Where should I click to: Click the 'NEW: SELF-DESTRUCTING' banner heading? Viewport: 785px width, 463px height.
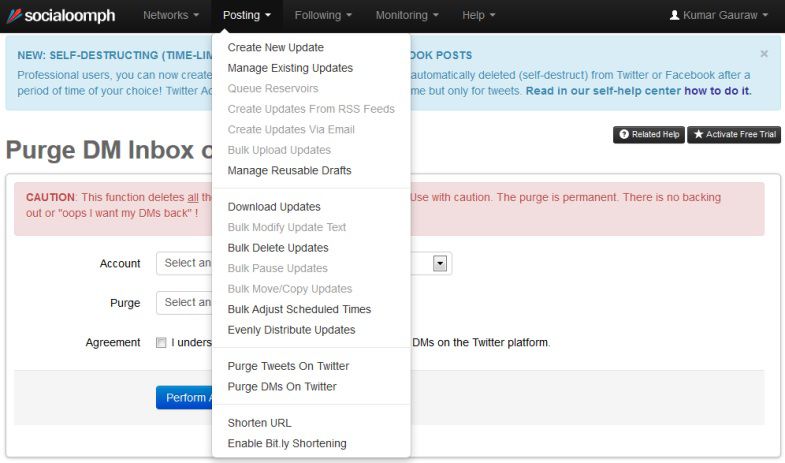click(115, 55)
